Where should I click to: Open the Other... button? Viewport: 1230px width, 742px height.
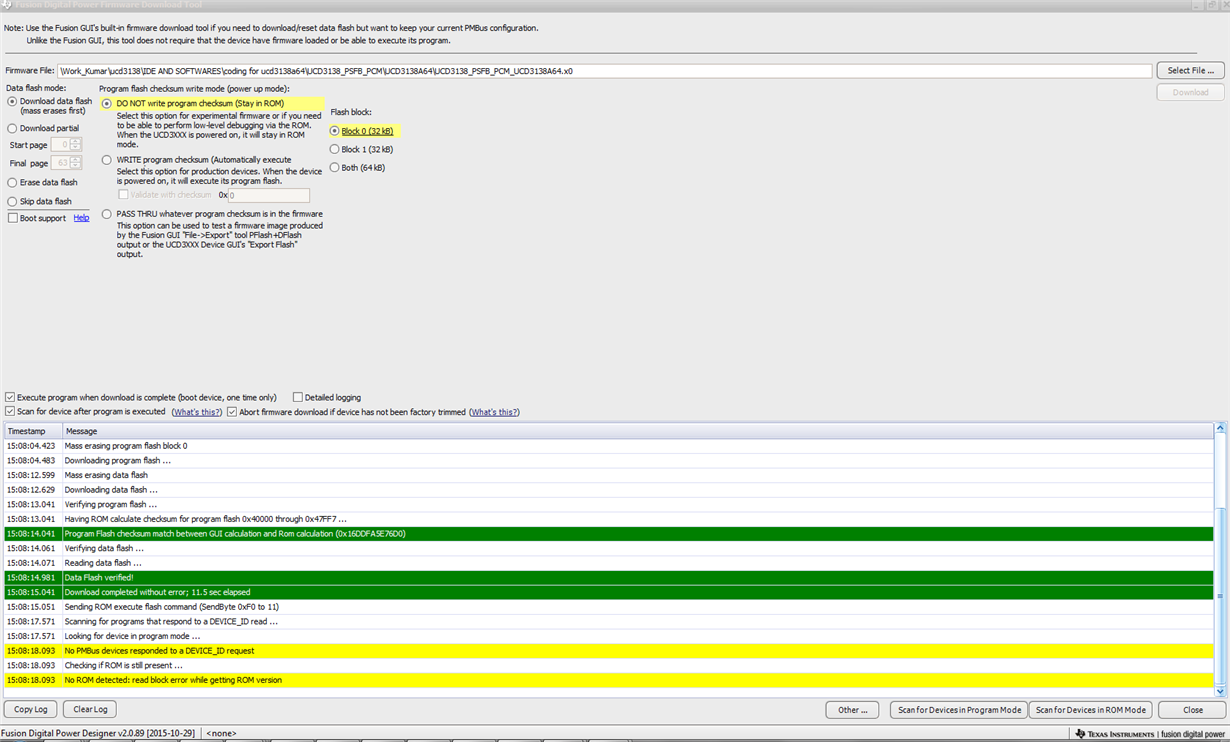852,709
